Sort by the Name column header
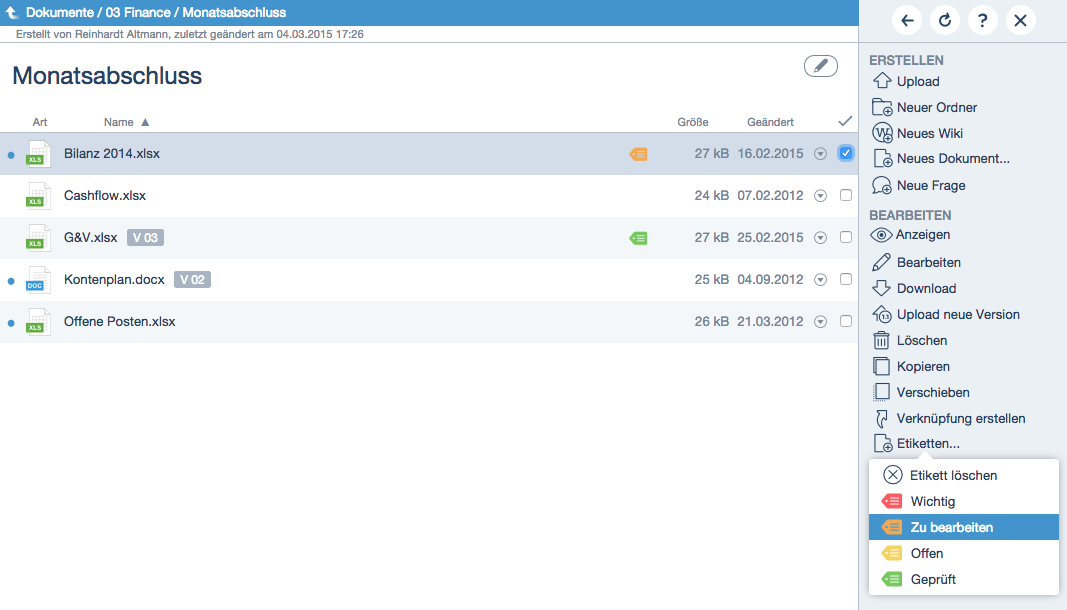This screenshot has height=610, width=1067. (x=119, y=122)
